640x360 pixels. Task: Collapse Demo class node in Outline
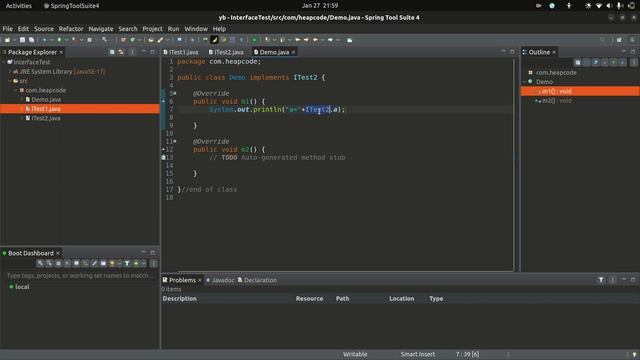point(525,82)
